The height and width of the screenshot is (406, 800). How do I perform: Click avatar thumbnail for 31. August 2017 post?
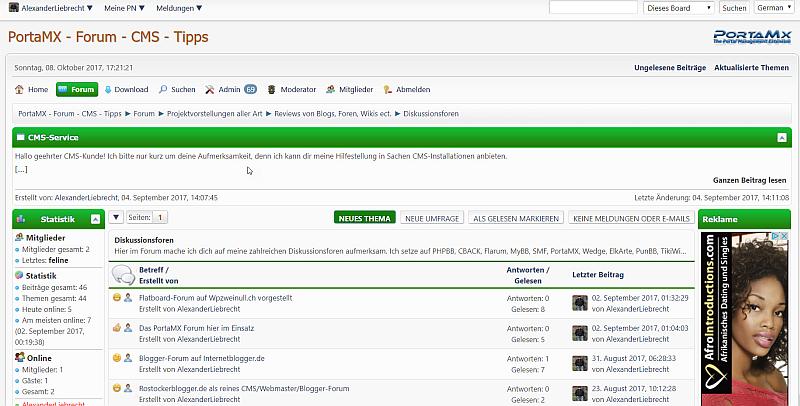(580, 364)
